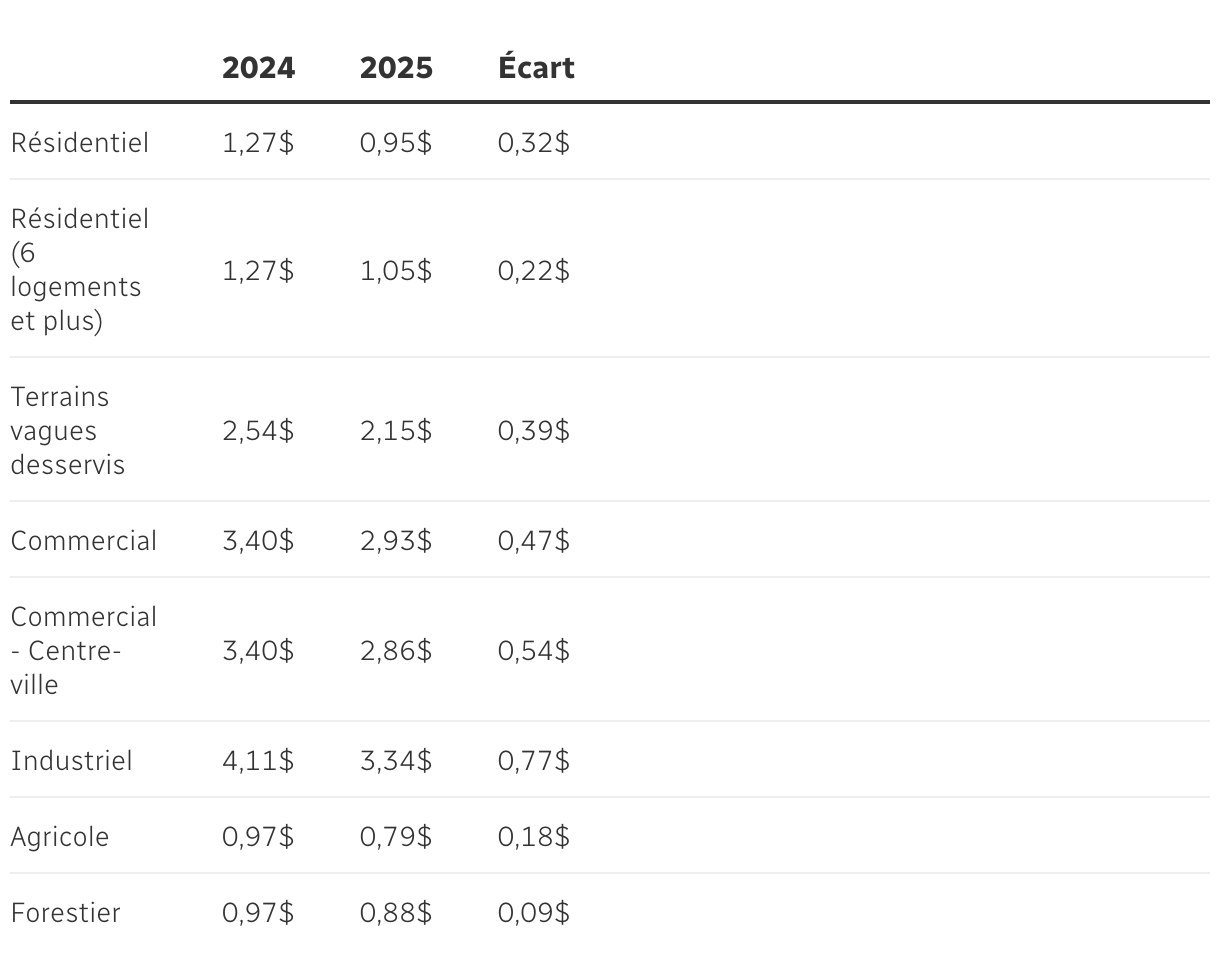Click the 2,54$ value for 2024
The width and height of the screenshot is (1220, 958).
[x=258, y=431]
